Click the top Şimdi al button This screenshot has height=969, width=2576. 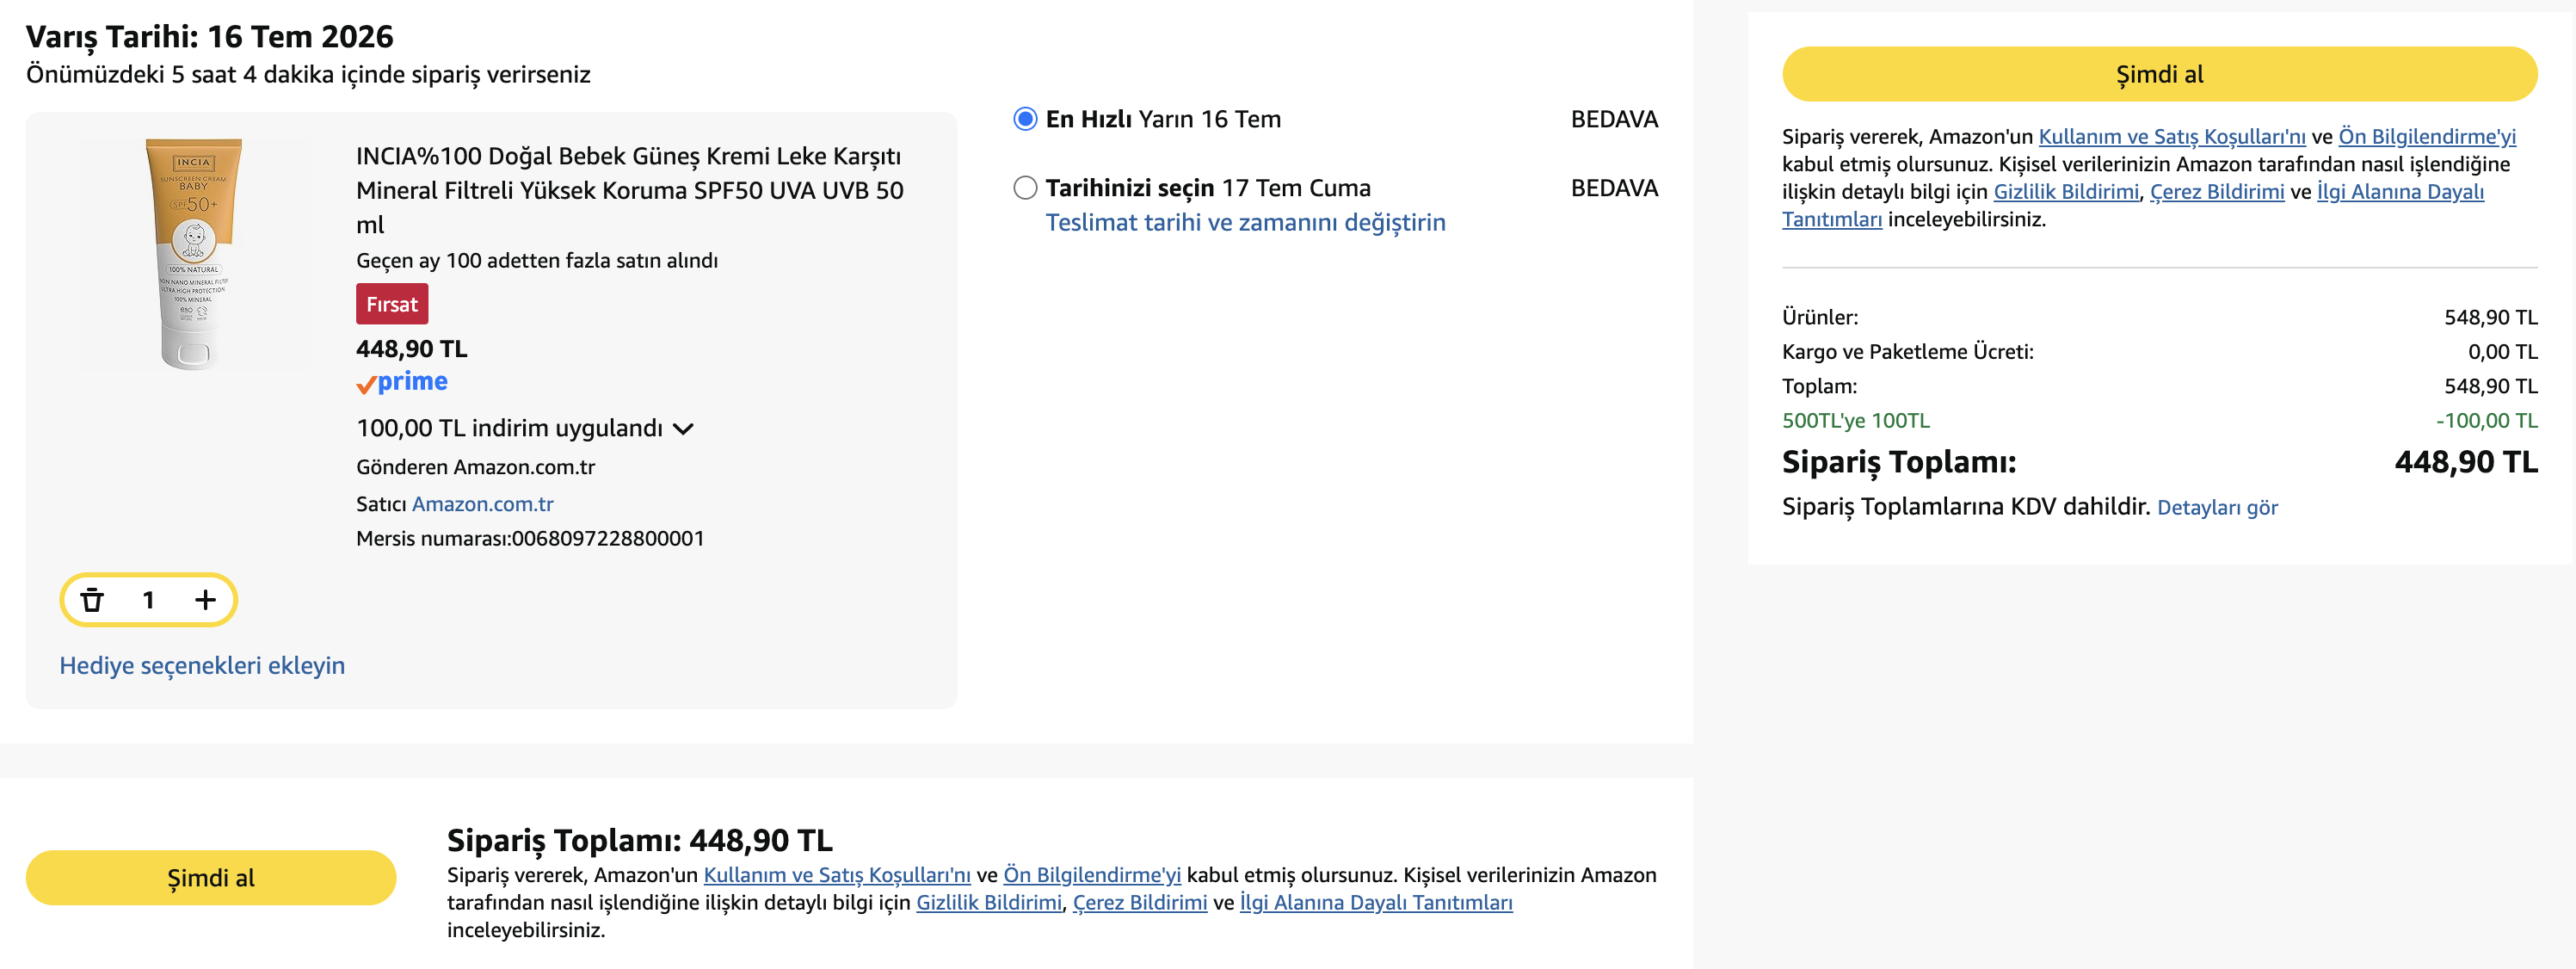click(x=2159, y=74)
